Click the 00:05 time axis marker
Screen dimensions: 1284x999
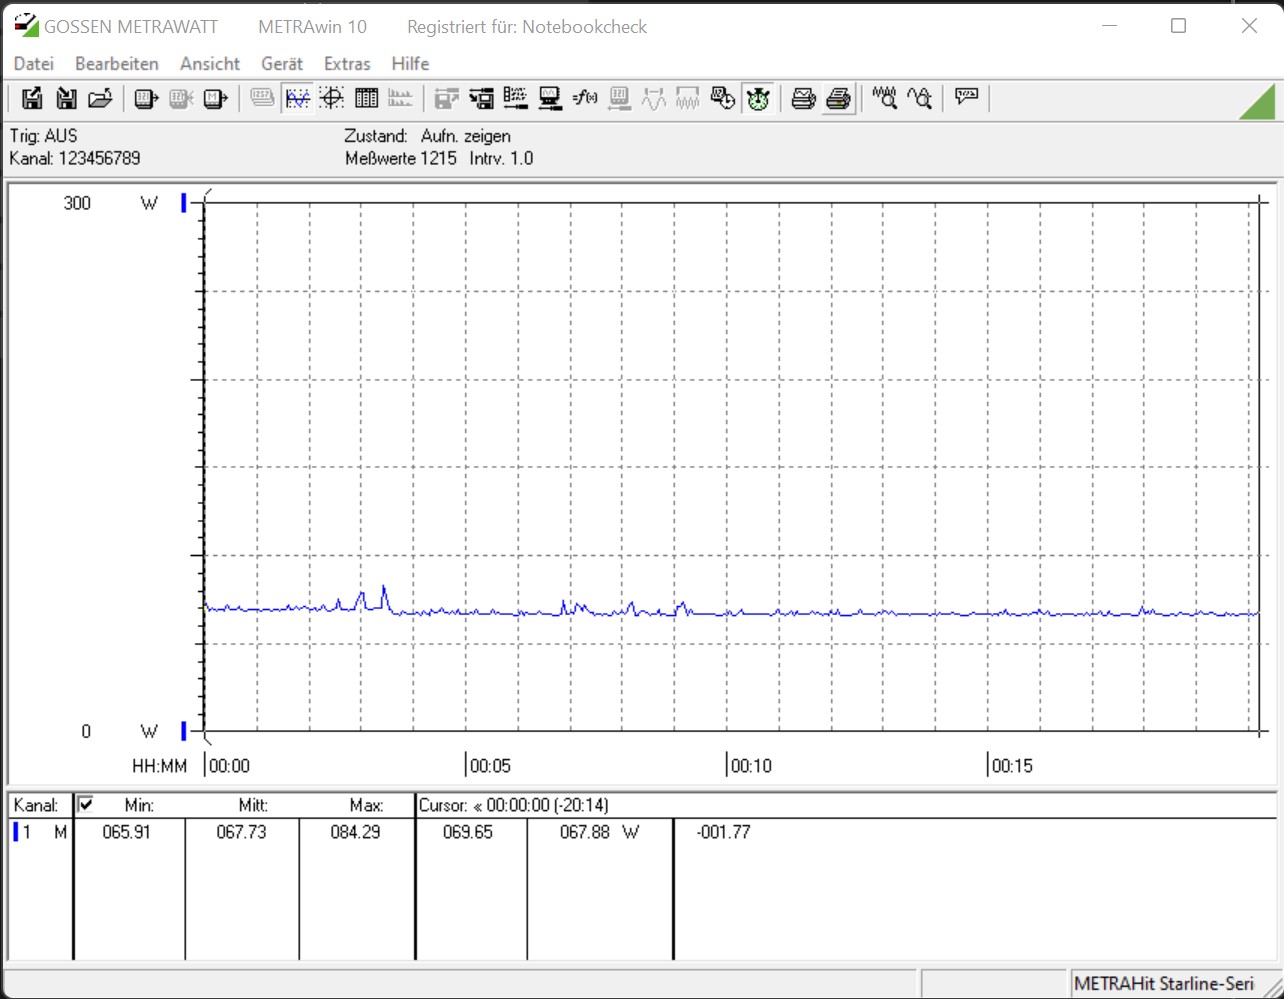490,767
